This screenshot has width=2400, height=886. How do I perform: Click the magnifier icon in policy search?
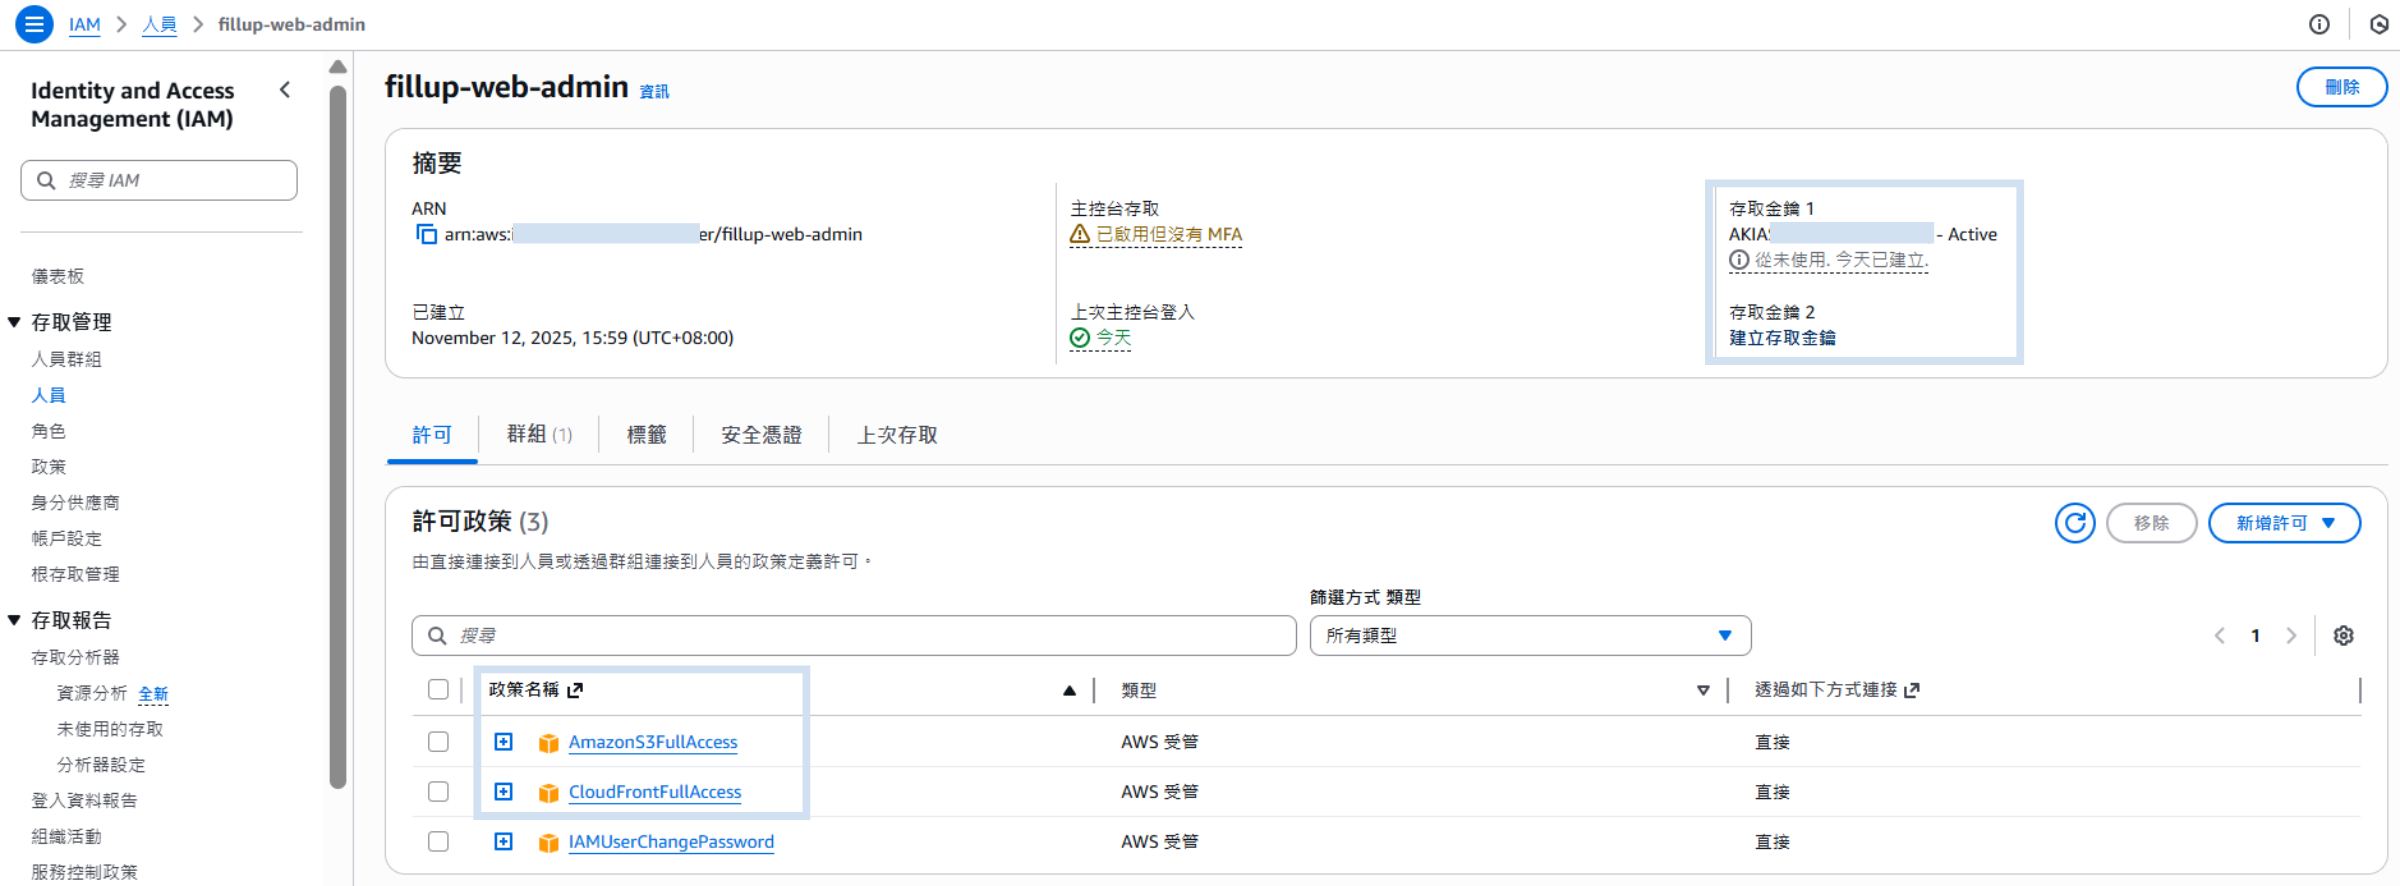click(437, 636)
